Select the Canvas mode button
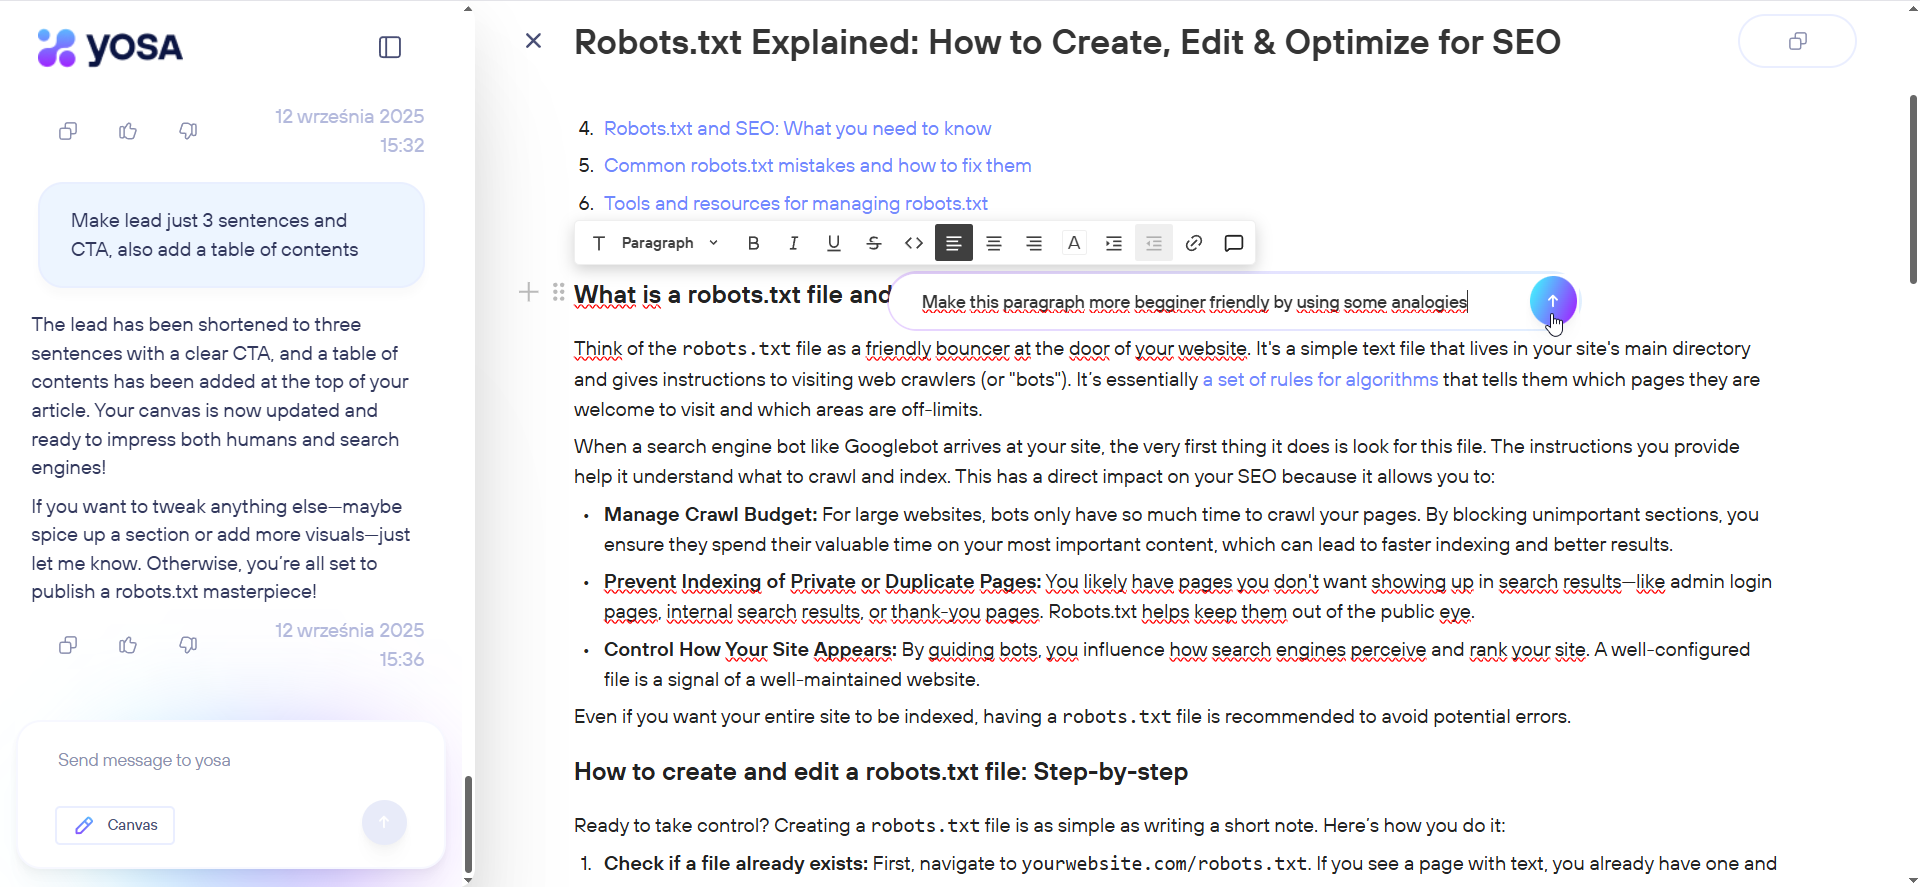Screen dimensions: 1920x887 (115, 825)
